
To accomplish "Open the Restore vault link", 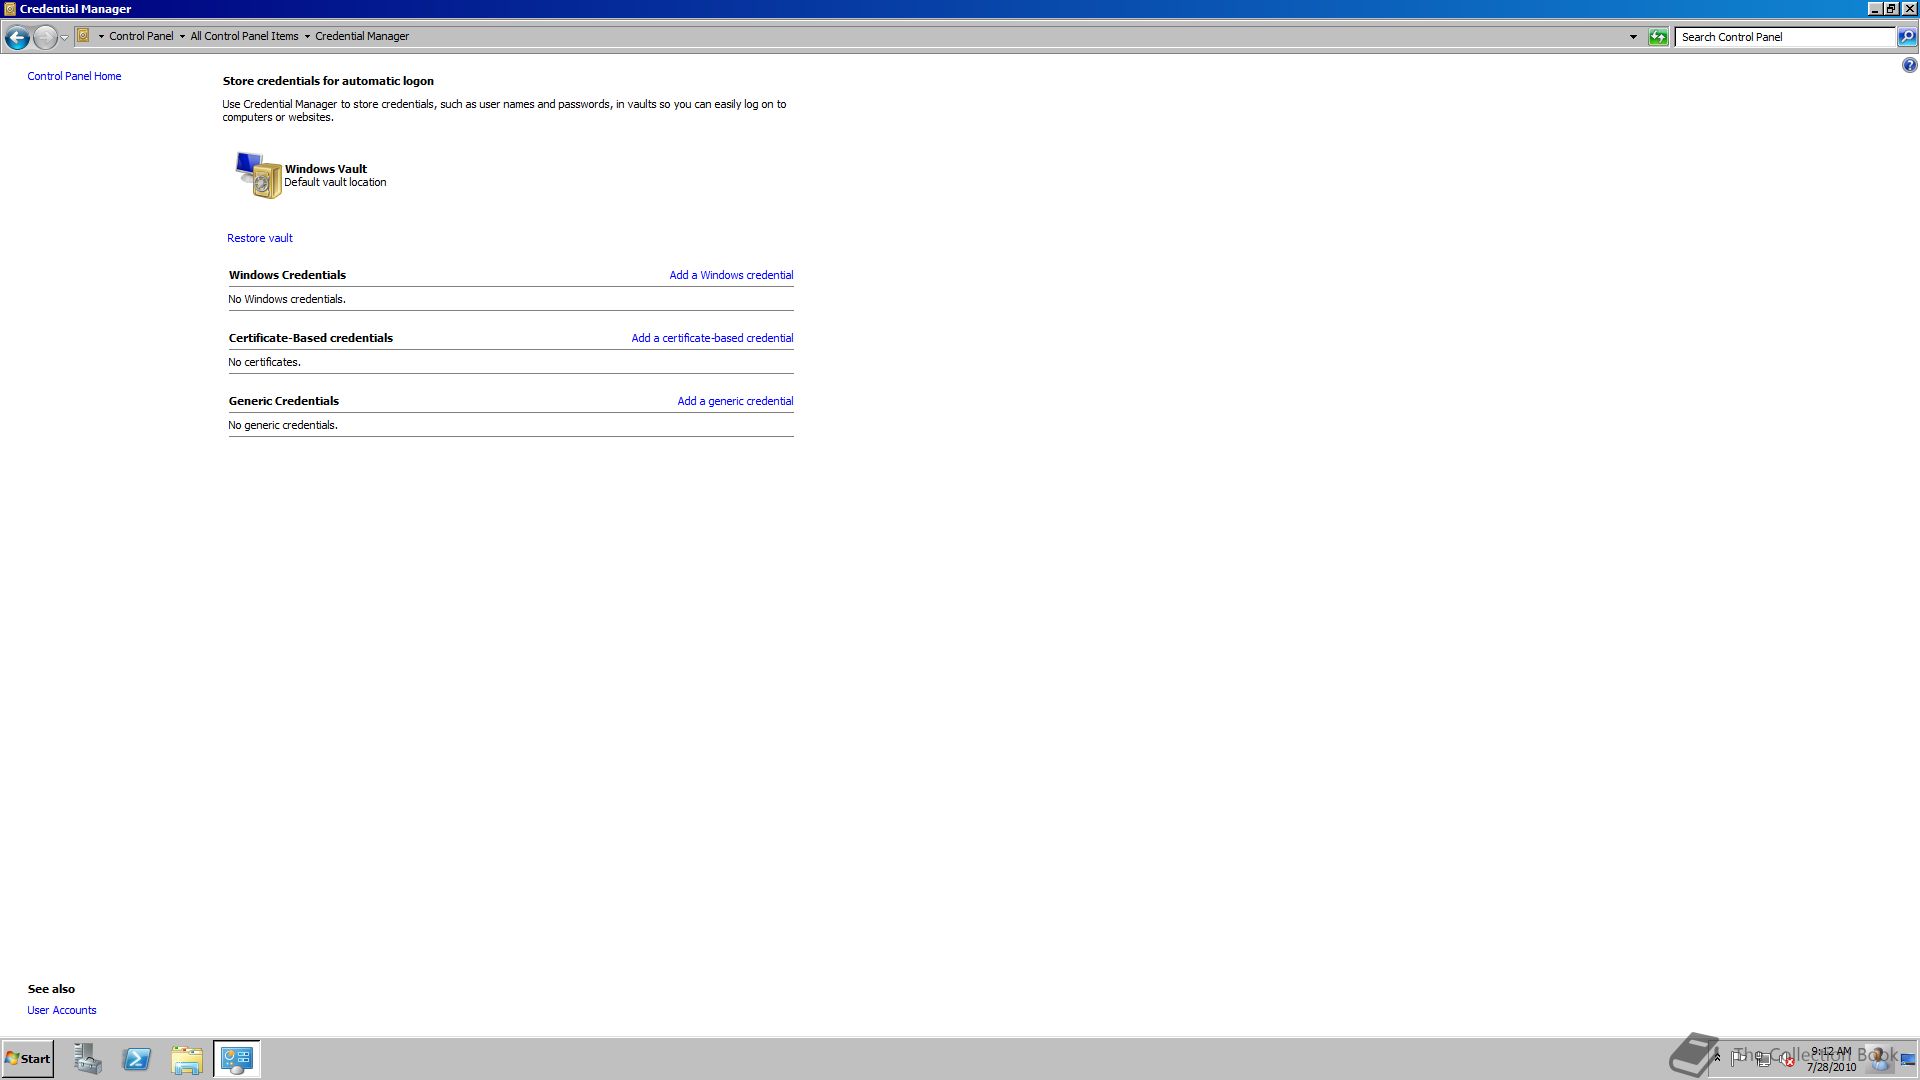I will (260, 238).
